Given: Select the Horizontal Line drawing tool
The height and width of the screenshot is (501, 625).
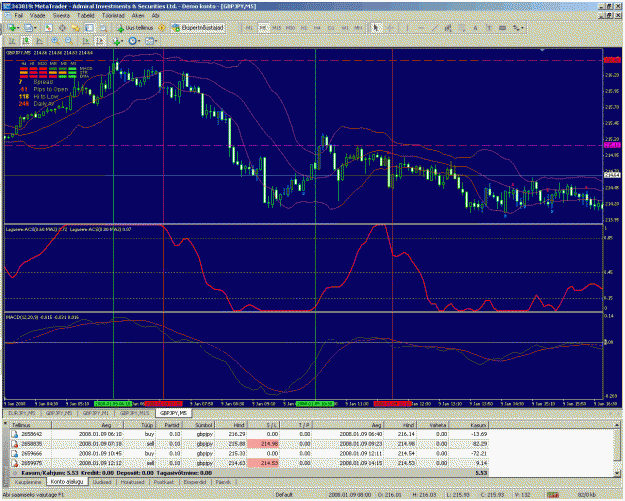Looking at the screenshot, I should pyautogui.click(x=421, y=28).
